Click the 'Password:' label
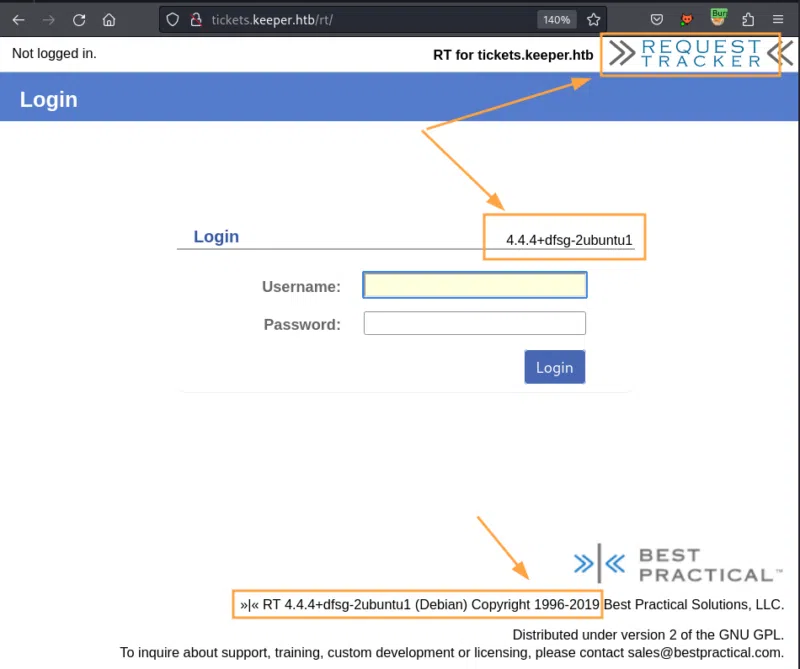The width and height of the screenshot is (800, 669). point(302,325)
